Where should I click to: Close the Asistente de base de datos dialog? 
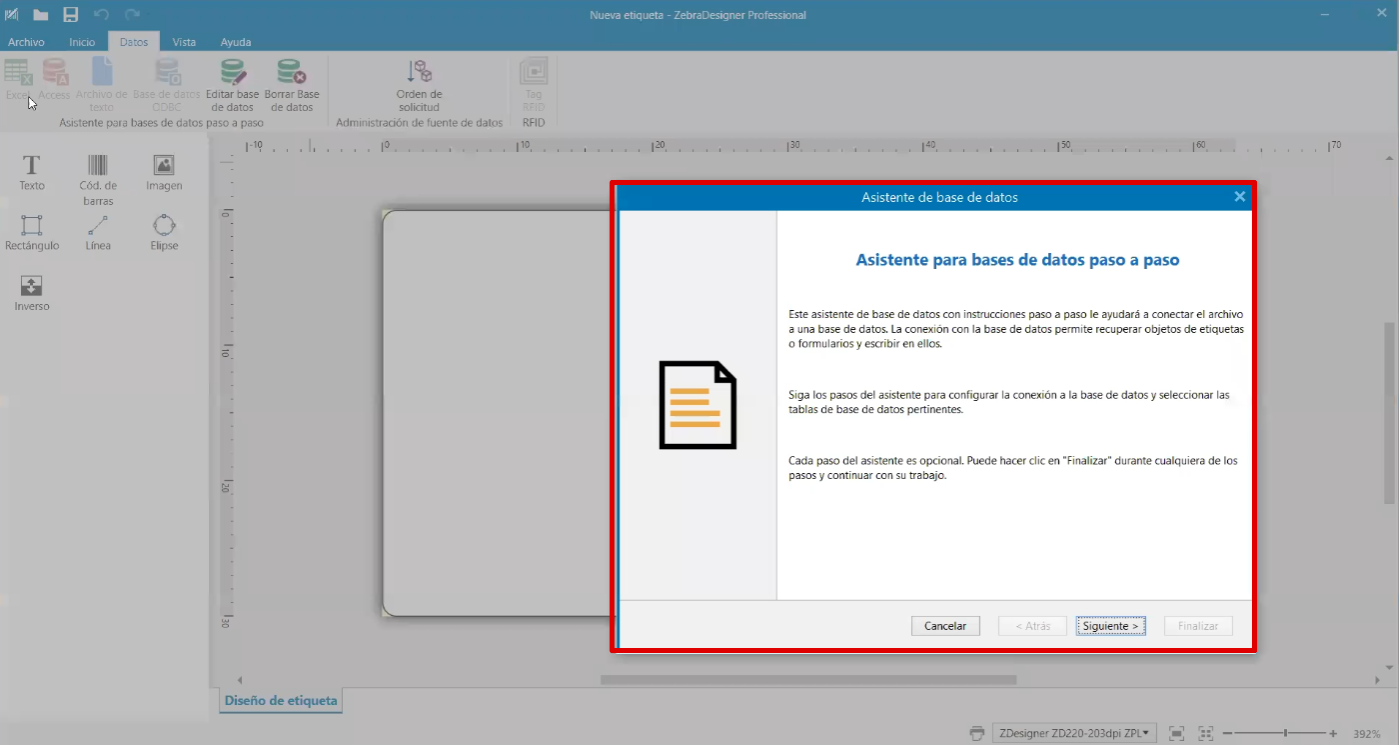pos(1240,197)
